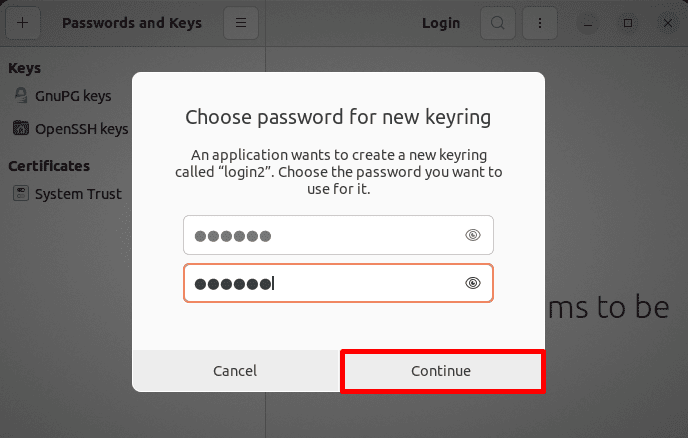Viewport: 688px width, 438px height.
Task: Show the confirm password with eye icon
Action: [x=473, y=283]
